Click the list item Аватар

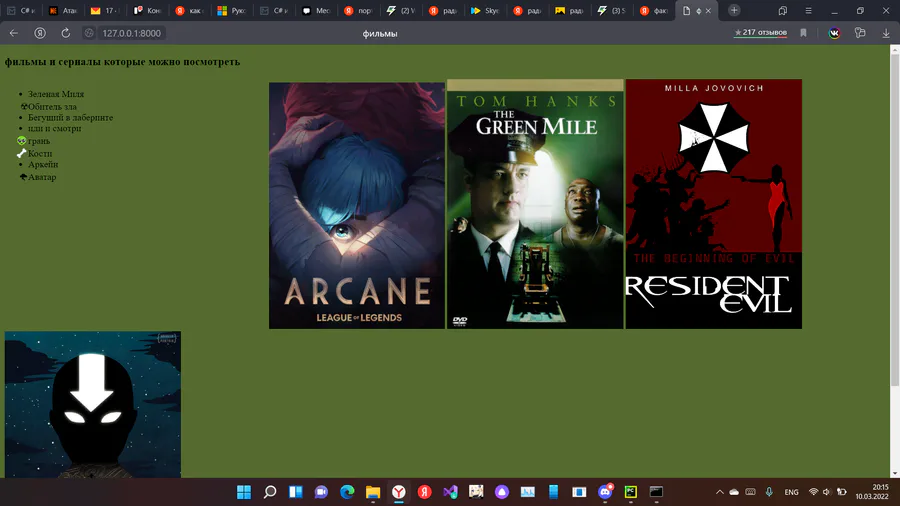(x=42, y=177)
